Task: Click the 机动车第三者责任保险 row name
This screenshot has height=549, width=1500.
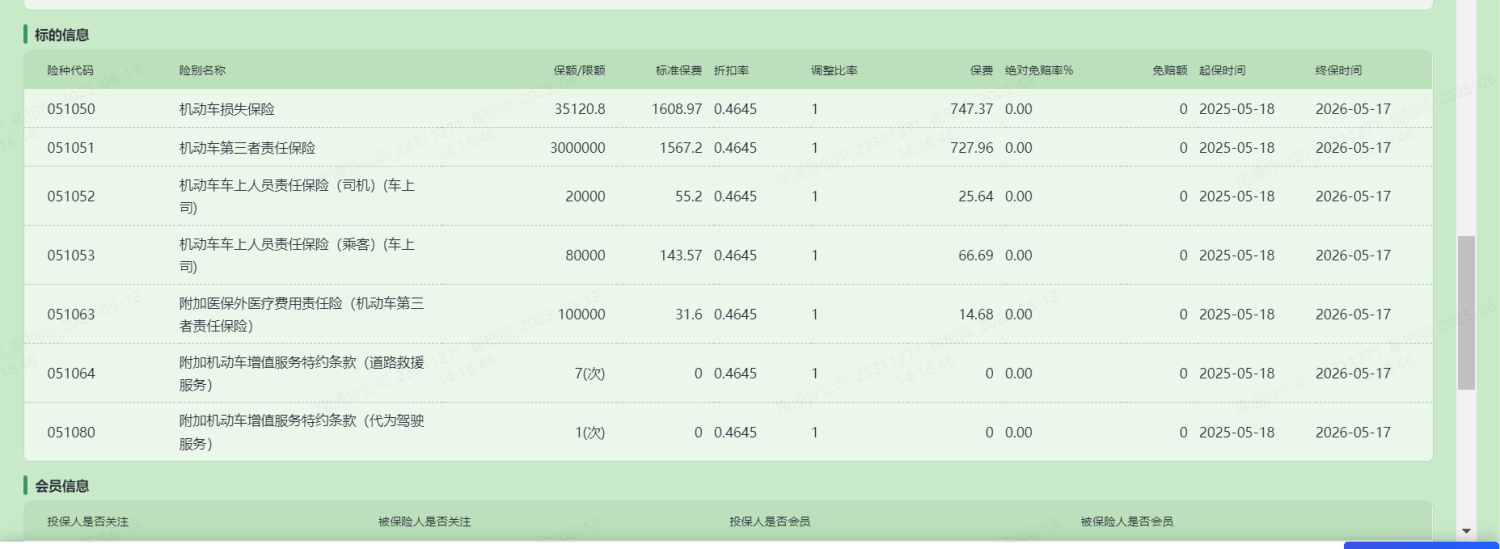Action: [247, 148]
